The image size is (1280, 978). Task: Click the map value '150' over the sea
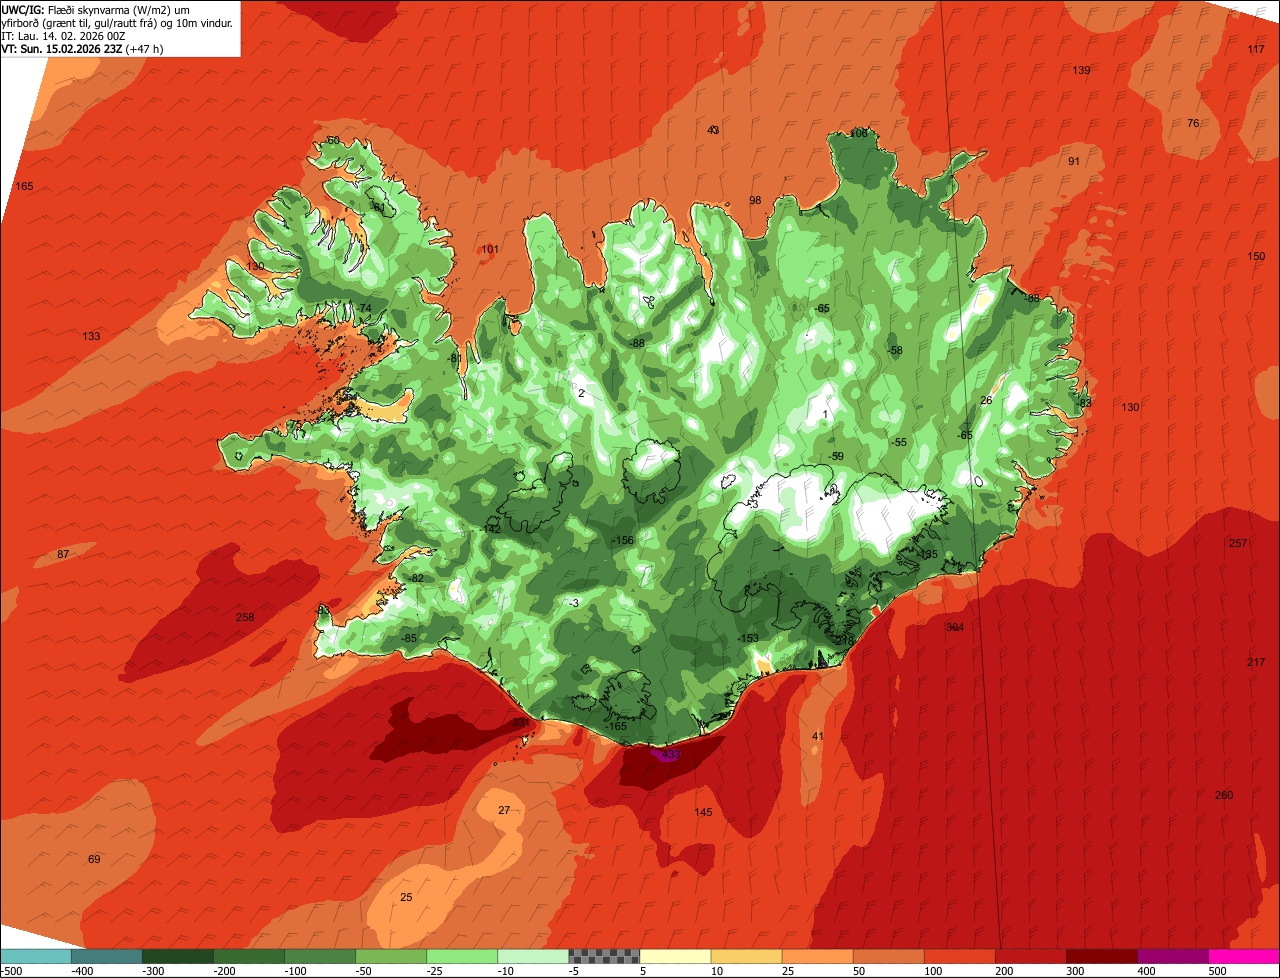click(1256, 257)
